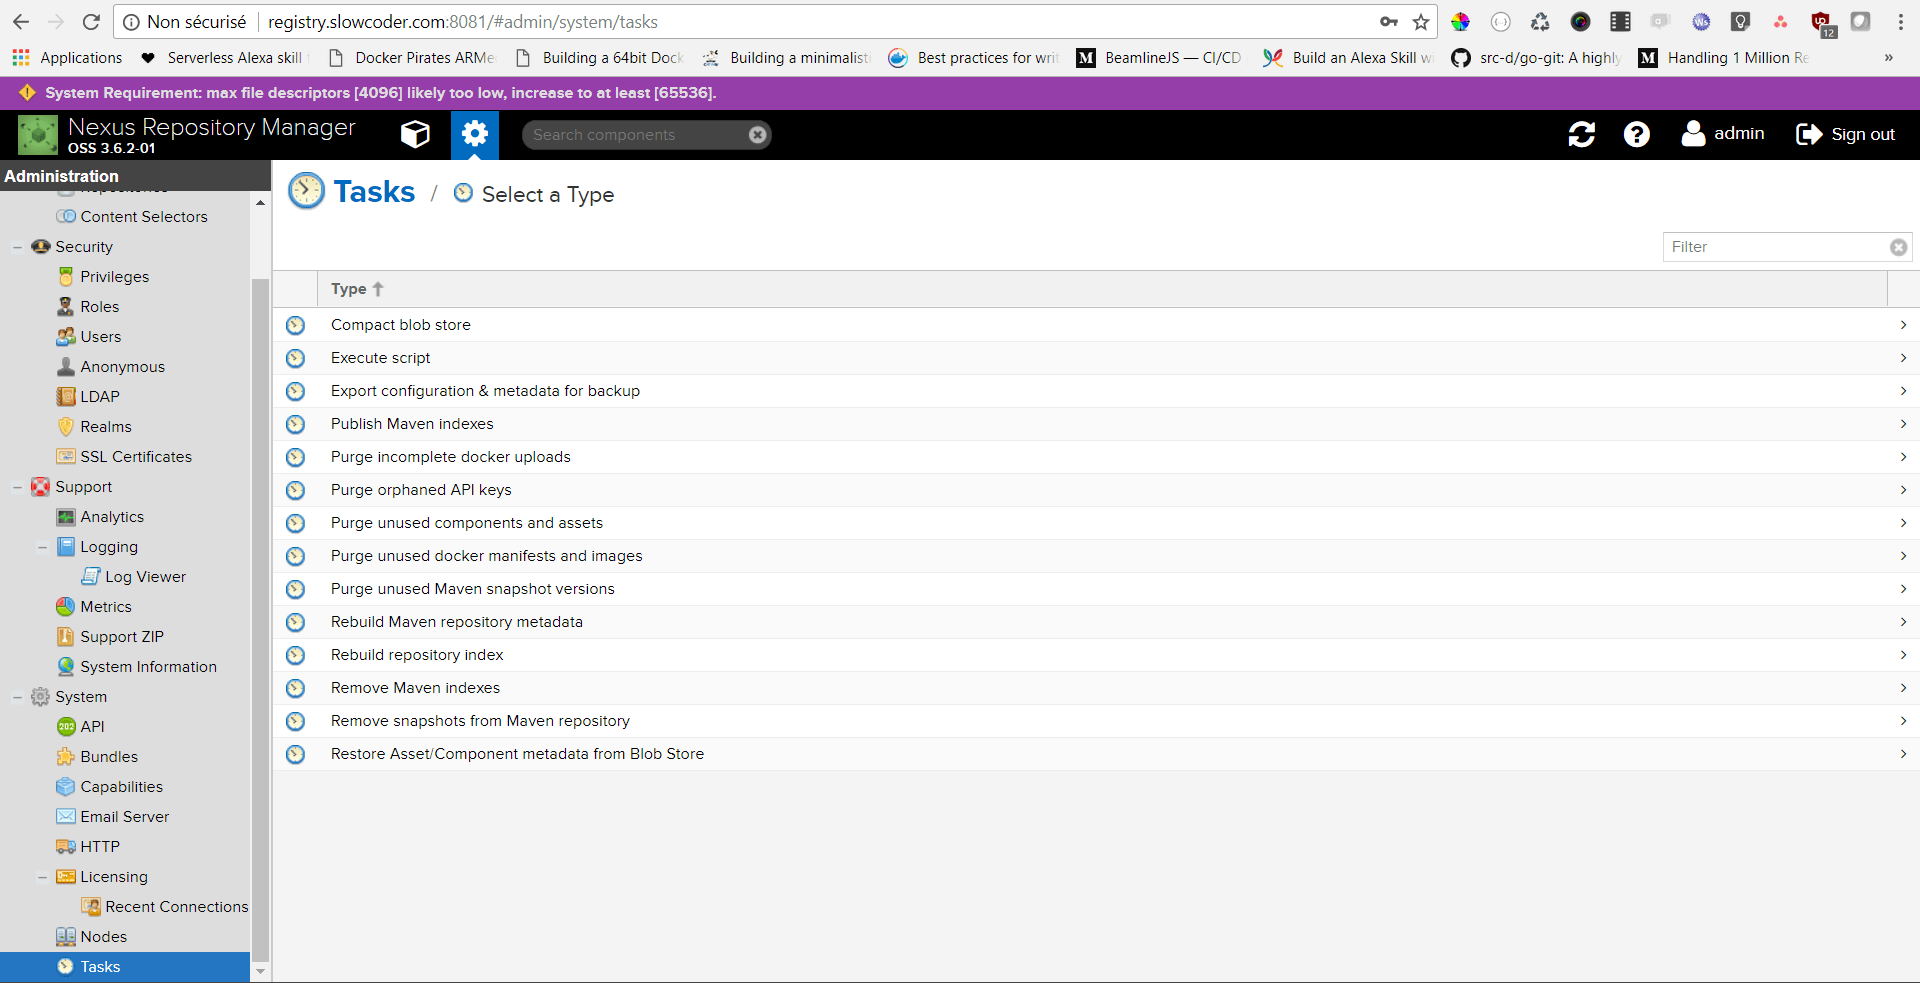Open the Help question mark icon
Screen dimensions: 1920x983
click(x=1636, y=134)
